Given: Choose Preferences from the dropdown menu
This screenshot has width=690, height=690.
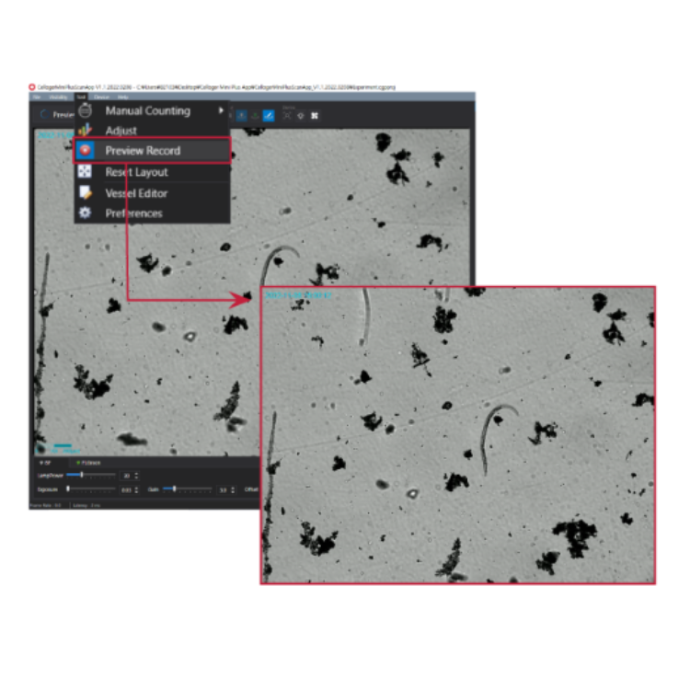Looking at the screenshot, I should pyautogui.click(x=133, y=213).
